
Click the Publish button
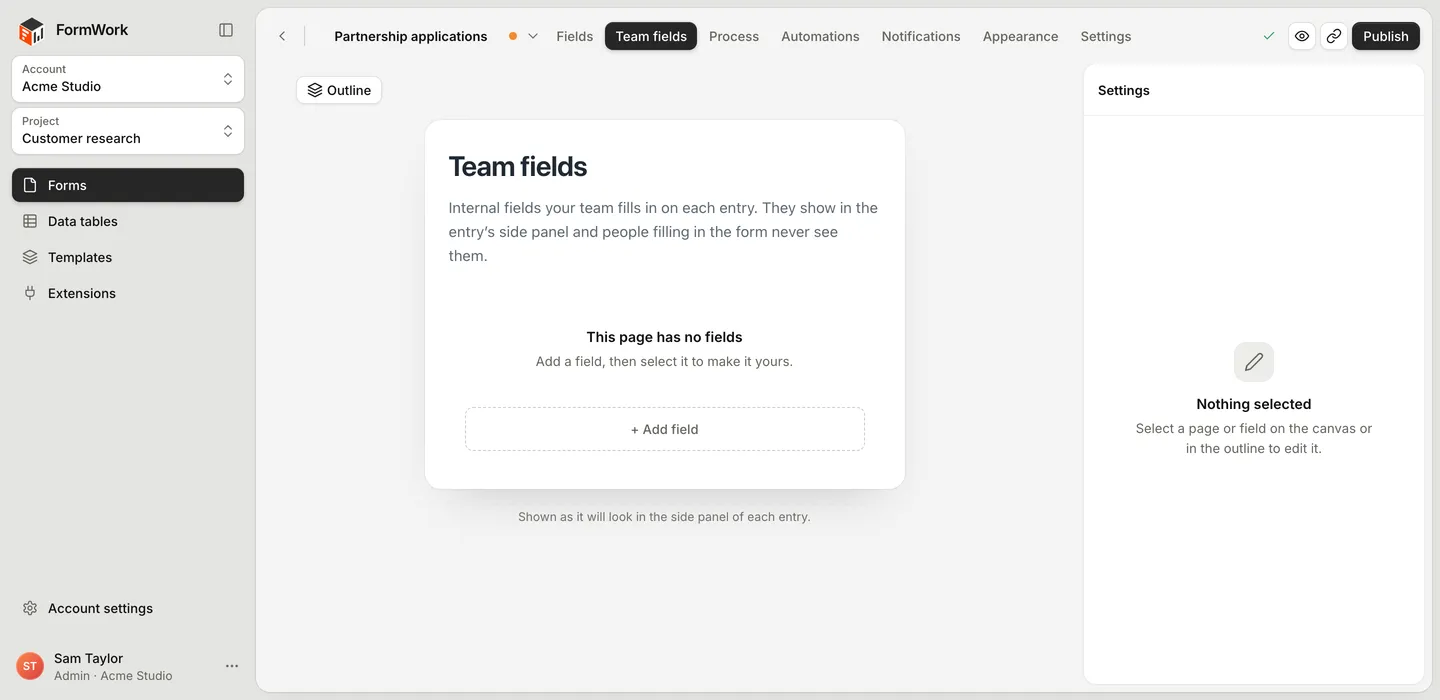pyautogui.click(x=1386, y=36)
